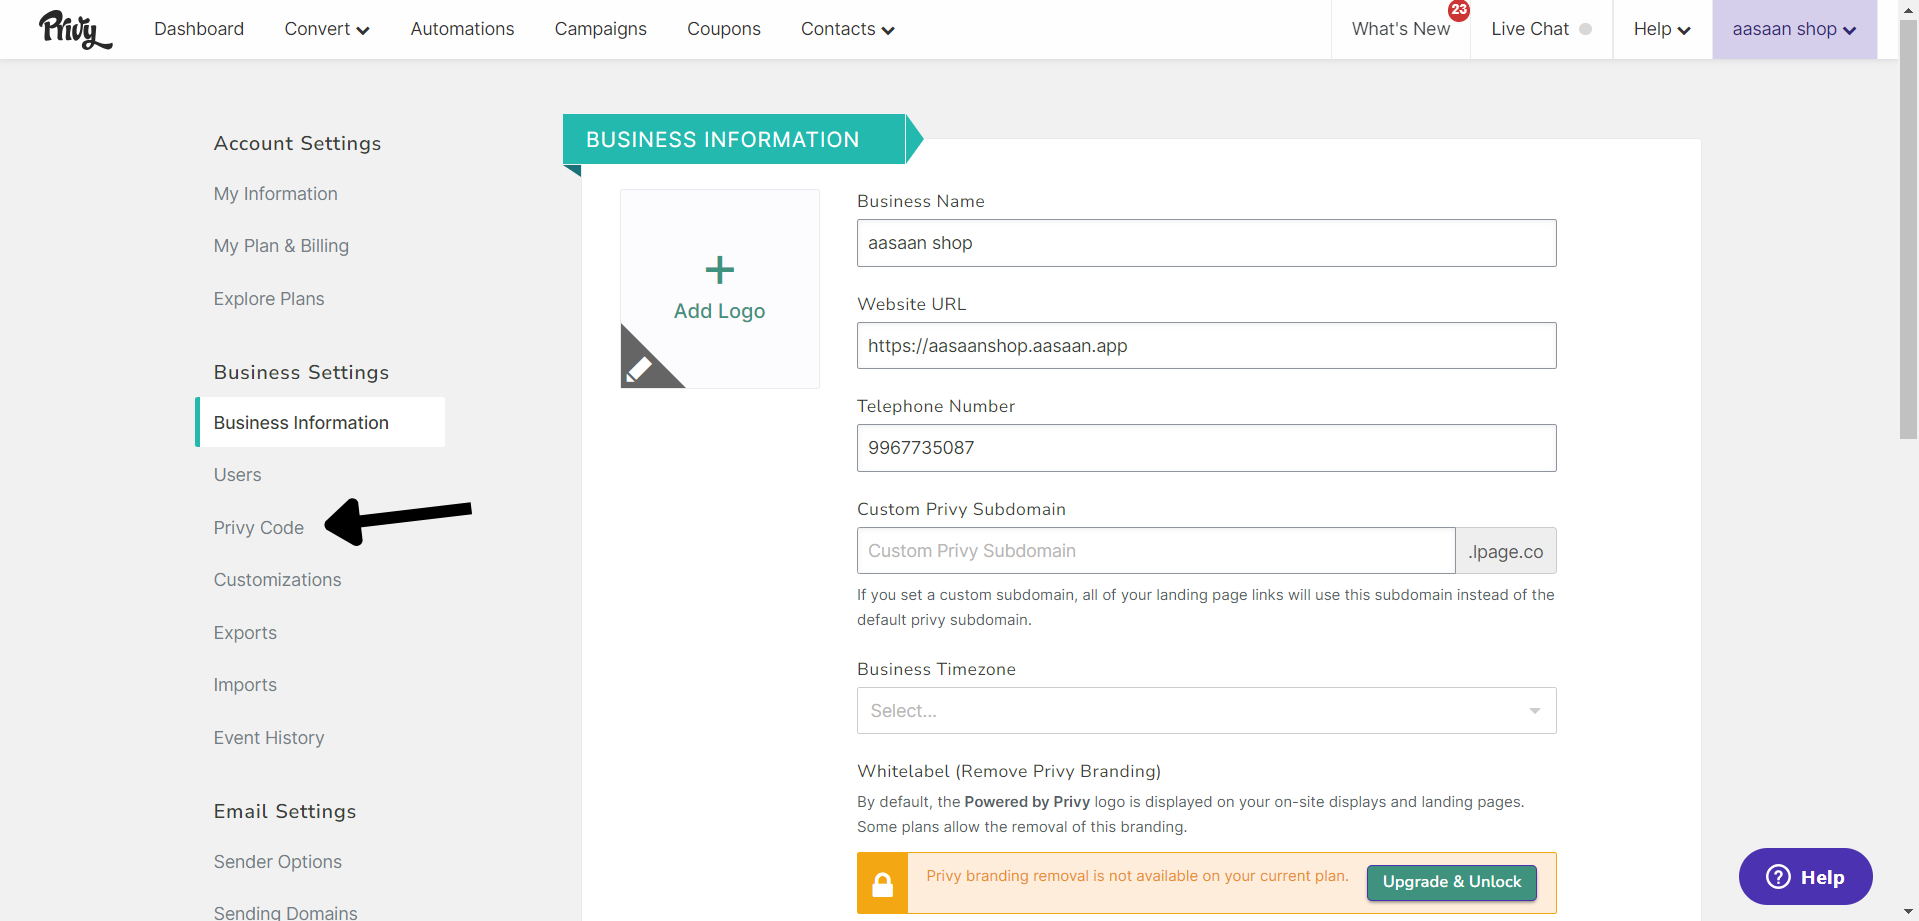Go to Campaigns
Viewport: 1919px width, 921px height.
(x=601, y=29)
